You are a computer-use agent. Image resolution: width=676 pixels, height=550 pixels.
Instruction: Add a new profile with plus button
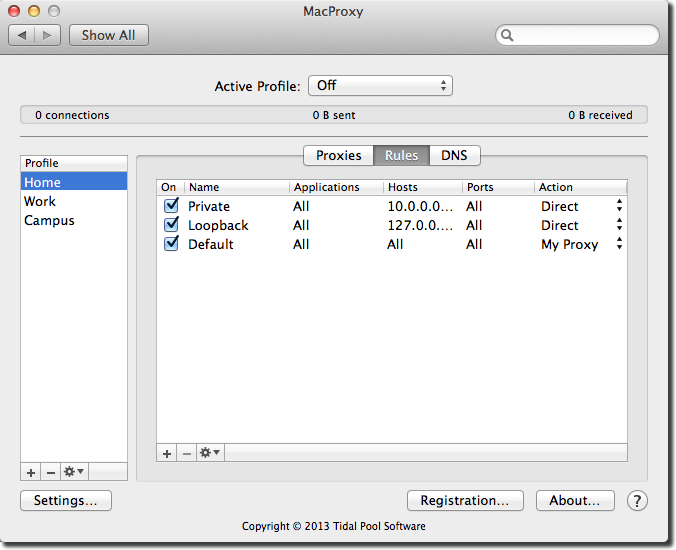[31, 472]
